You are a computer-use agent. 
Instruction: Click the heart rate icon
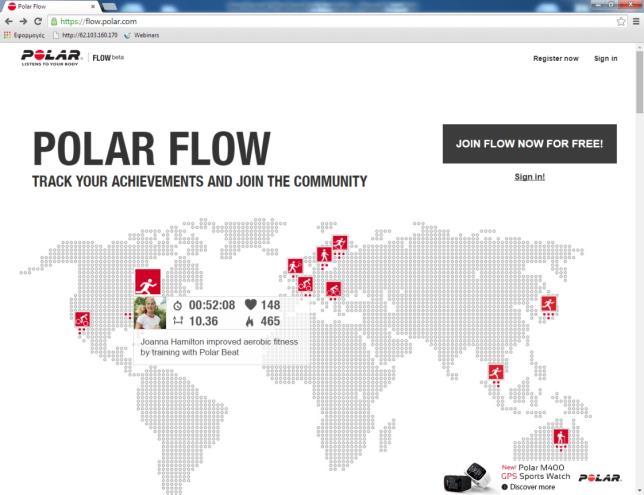point(251,304)
